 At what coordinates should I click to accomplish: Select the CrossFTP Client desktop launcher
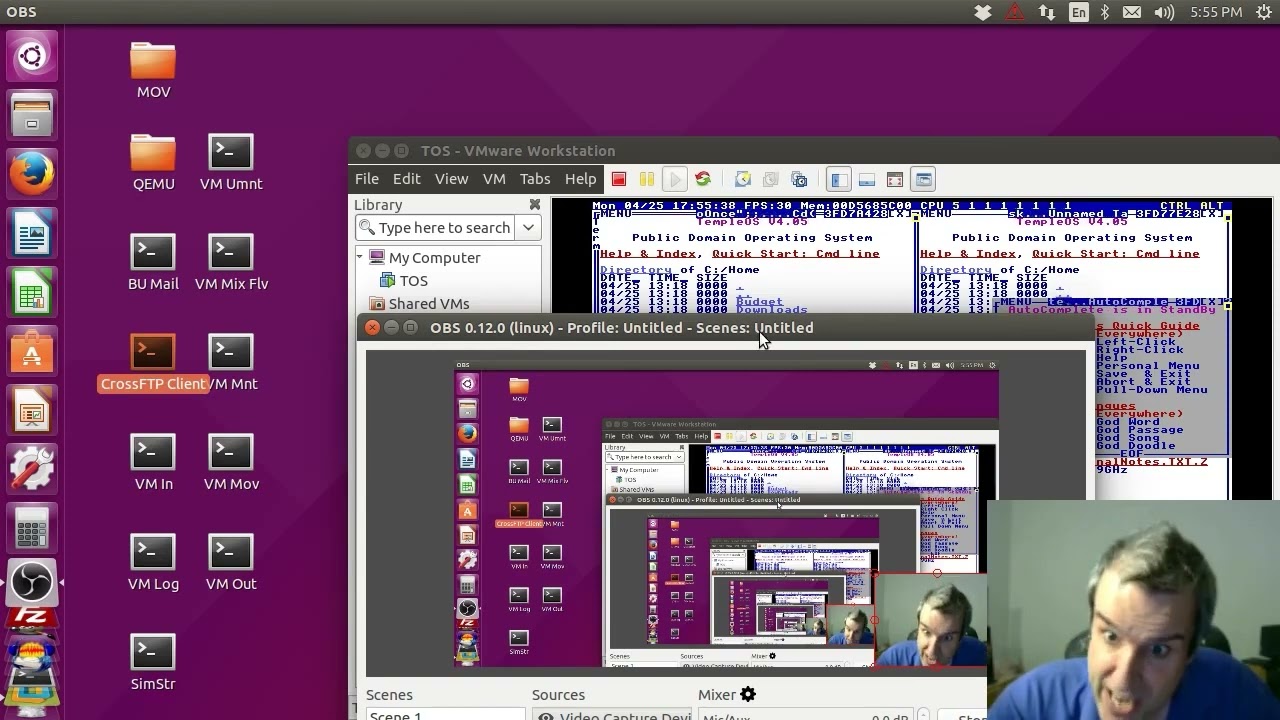pos(153,362)
